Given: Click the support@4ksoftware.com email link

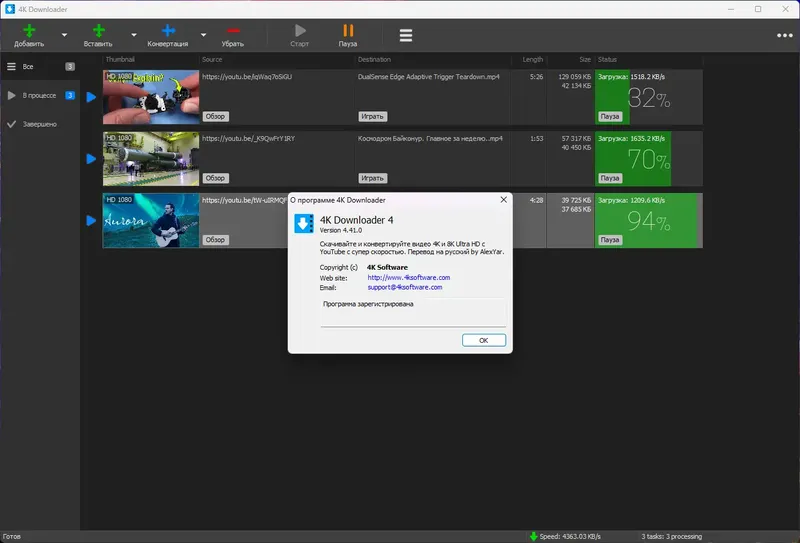Looking at the screenshot, I should [x=405, y=287].
